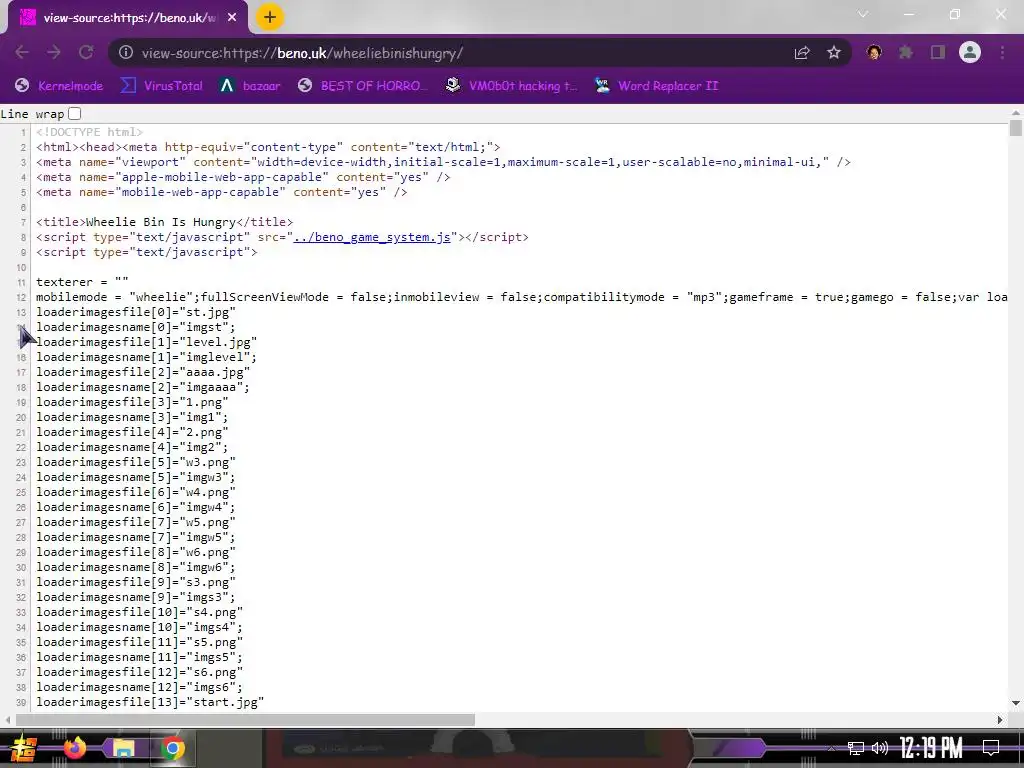
Task: Switch to Chrome in the taskbar
Action: click(172, 748)
